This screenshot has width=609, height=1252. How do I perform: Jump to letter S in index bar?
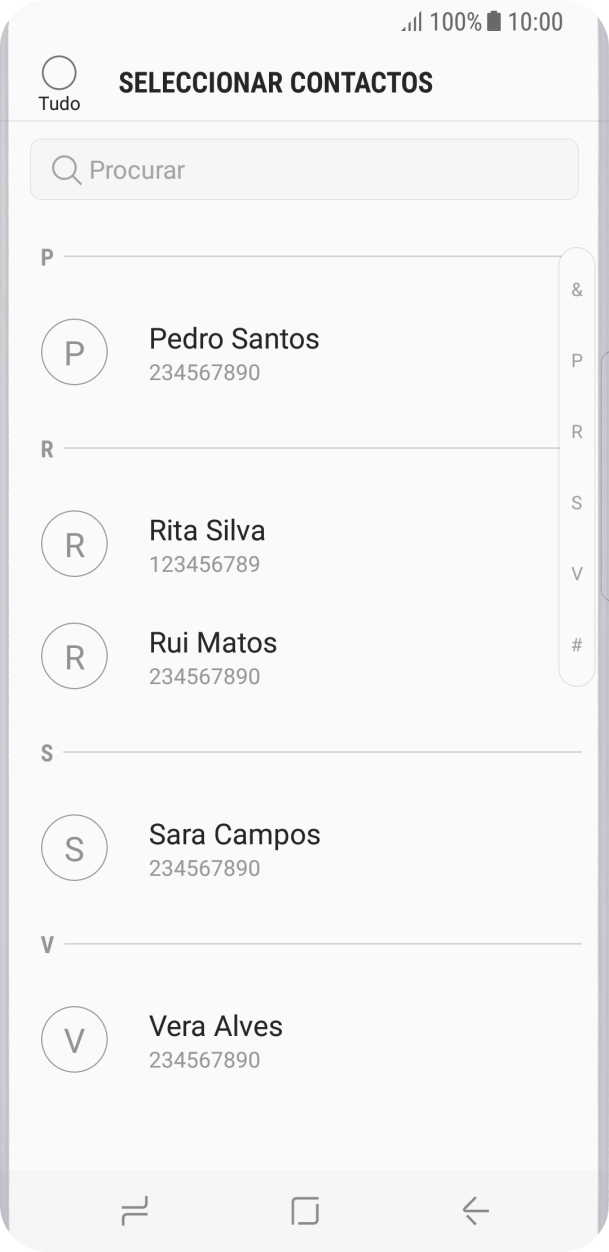[577, 503]
